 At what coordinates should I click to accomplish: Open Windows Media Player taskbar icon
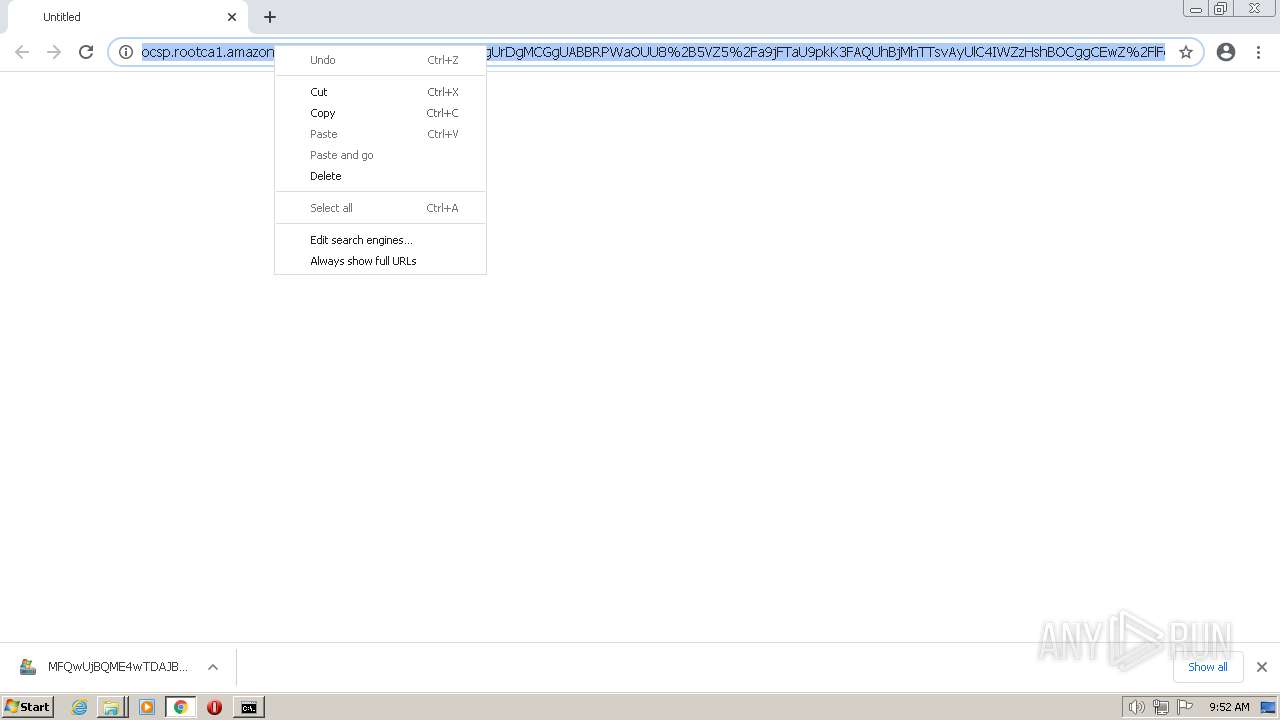[147, 707]
